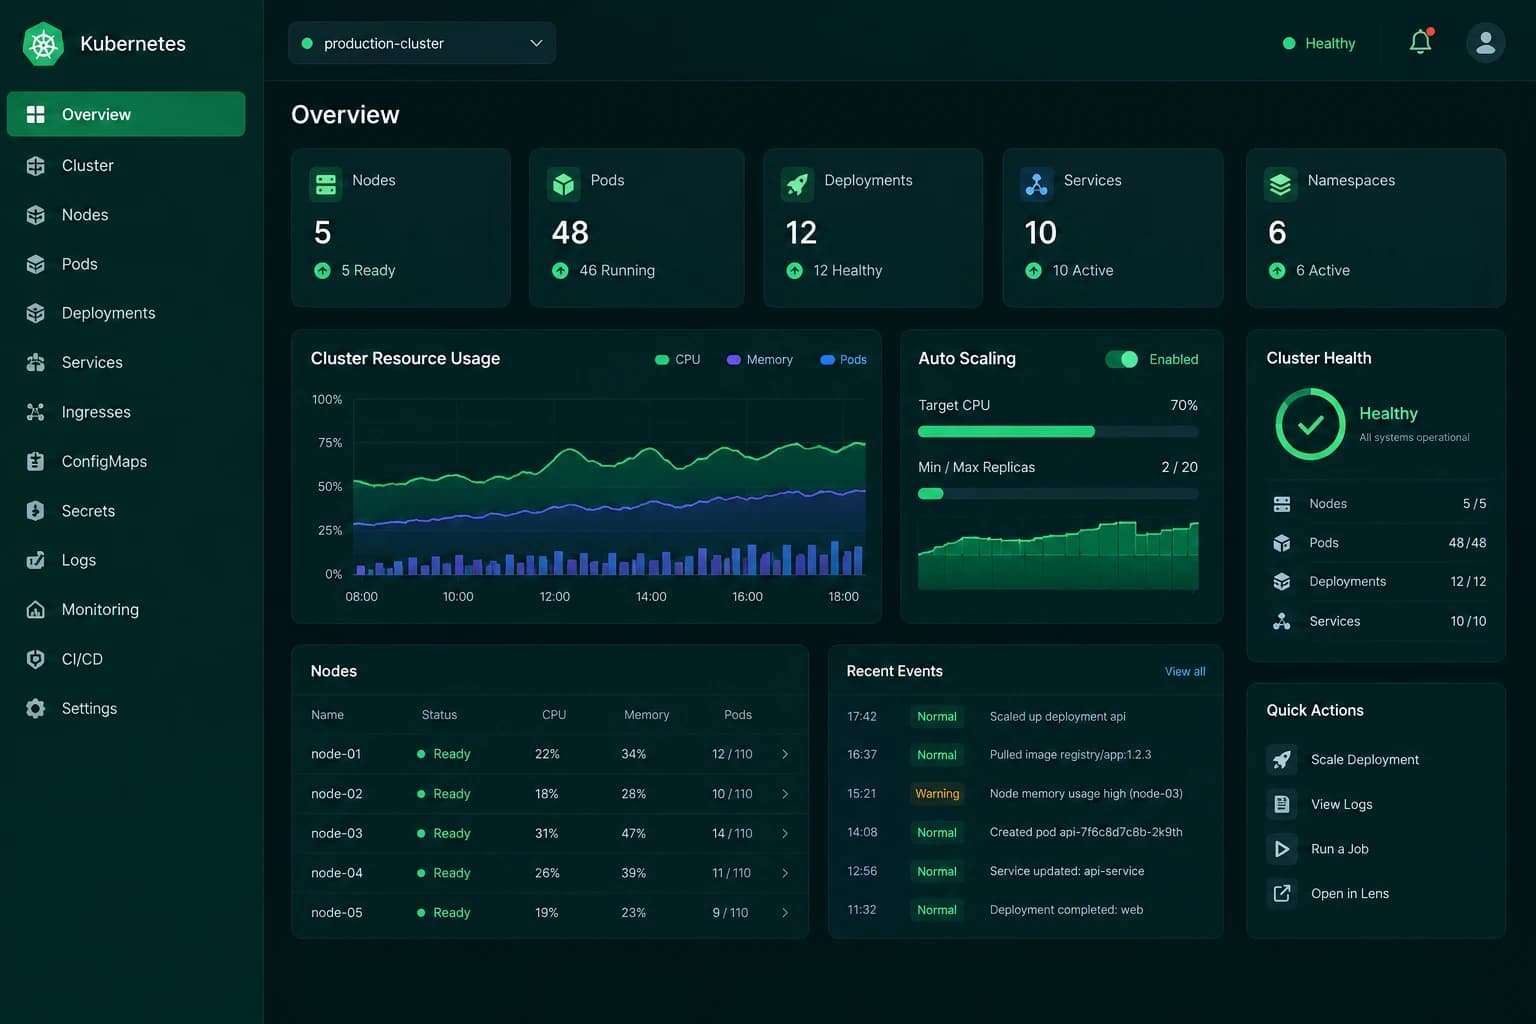This screenshot has width=1536, height=1024.
Task: Click the Ingresses sidebar icon
Action: (x=36, y=412)
